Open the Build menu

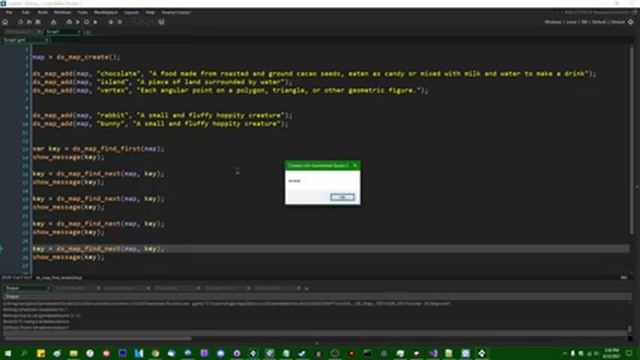pos(42,13)
